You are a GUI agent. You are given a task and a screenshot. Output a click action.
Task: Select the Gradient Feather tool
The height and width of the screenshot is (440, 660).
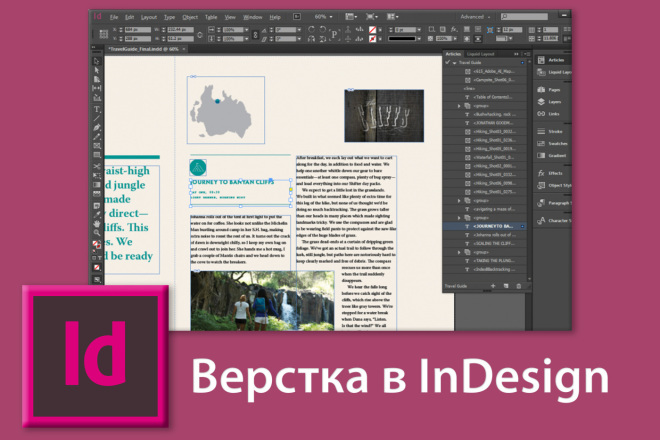click(97, 194)
